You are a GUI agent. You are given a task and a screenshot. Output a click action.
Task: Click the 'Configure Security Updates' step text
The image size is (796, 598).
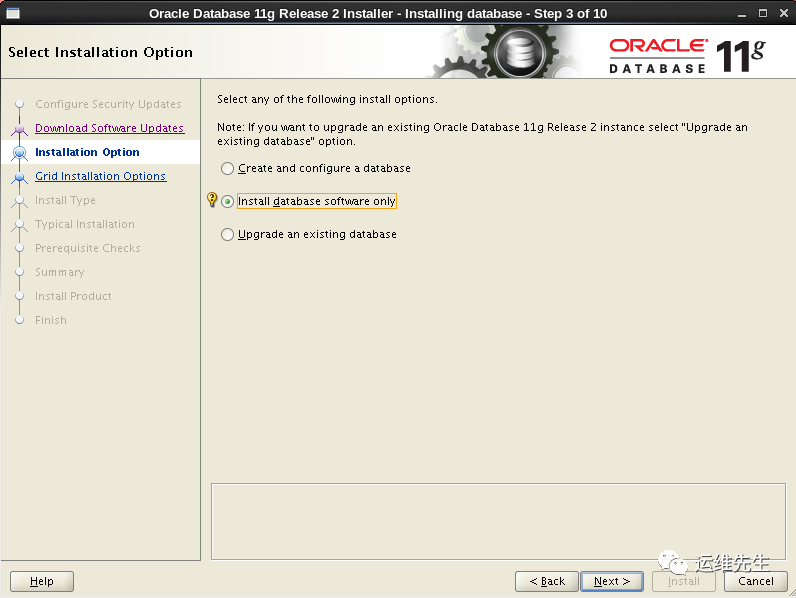(x=108, y=104)
